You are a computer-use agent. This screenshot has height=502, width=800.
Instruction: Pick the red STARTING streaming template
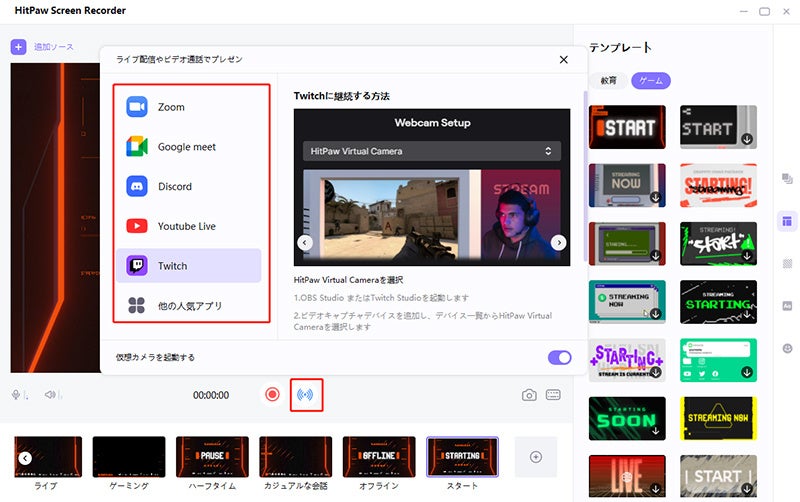click(718, 186)
